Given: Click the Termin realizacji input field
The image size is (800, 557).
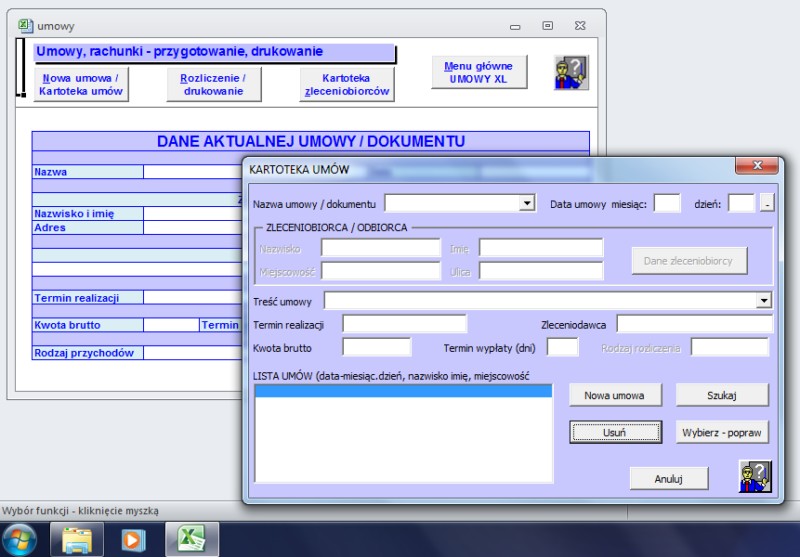Looking at the screenshot, I should coord(404,323).
